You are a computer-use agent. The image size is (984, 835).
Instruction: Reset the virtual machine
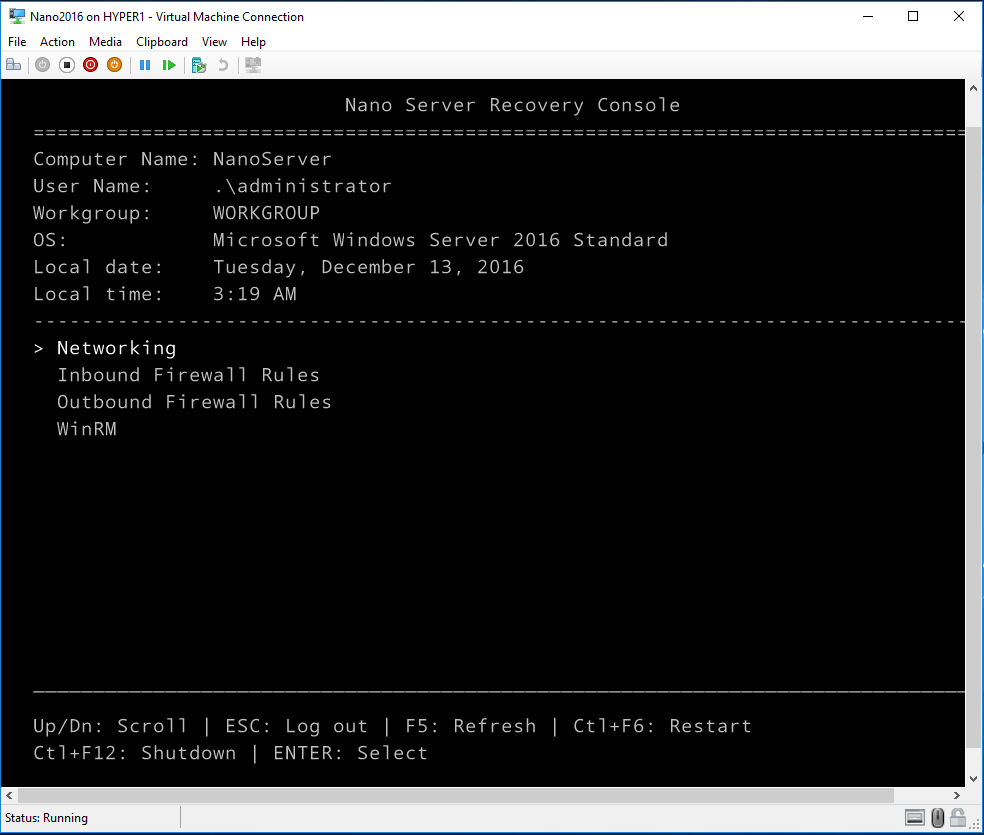169,64
